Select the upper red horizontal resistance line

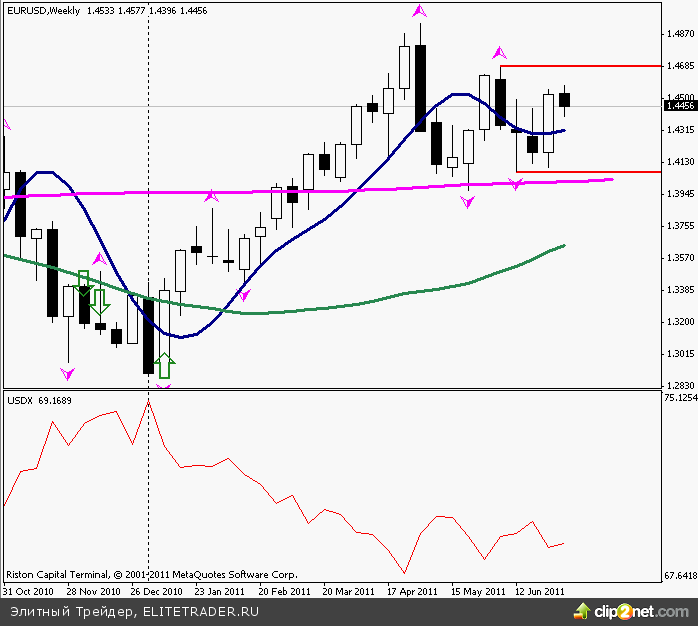pyautogui.click(x=580, y=65)
